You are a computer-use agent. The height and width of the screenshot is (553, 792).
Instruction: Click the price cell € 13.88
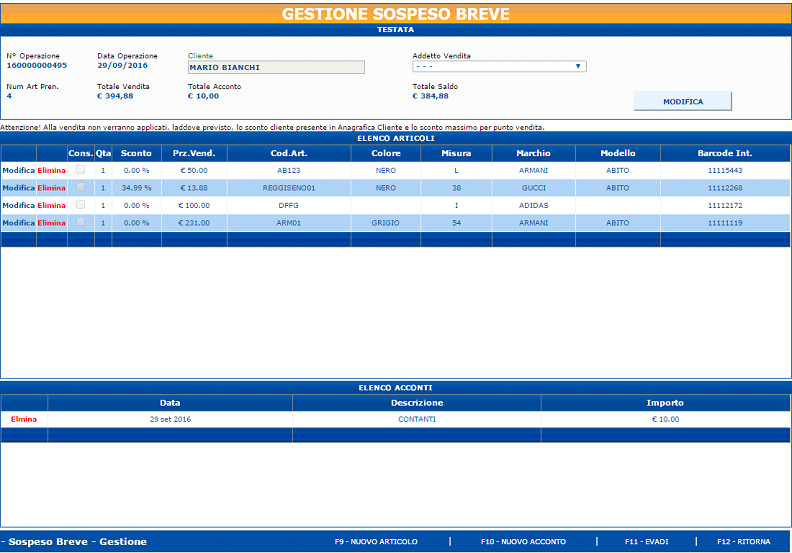pos(194,188)
